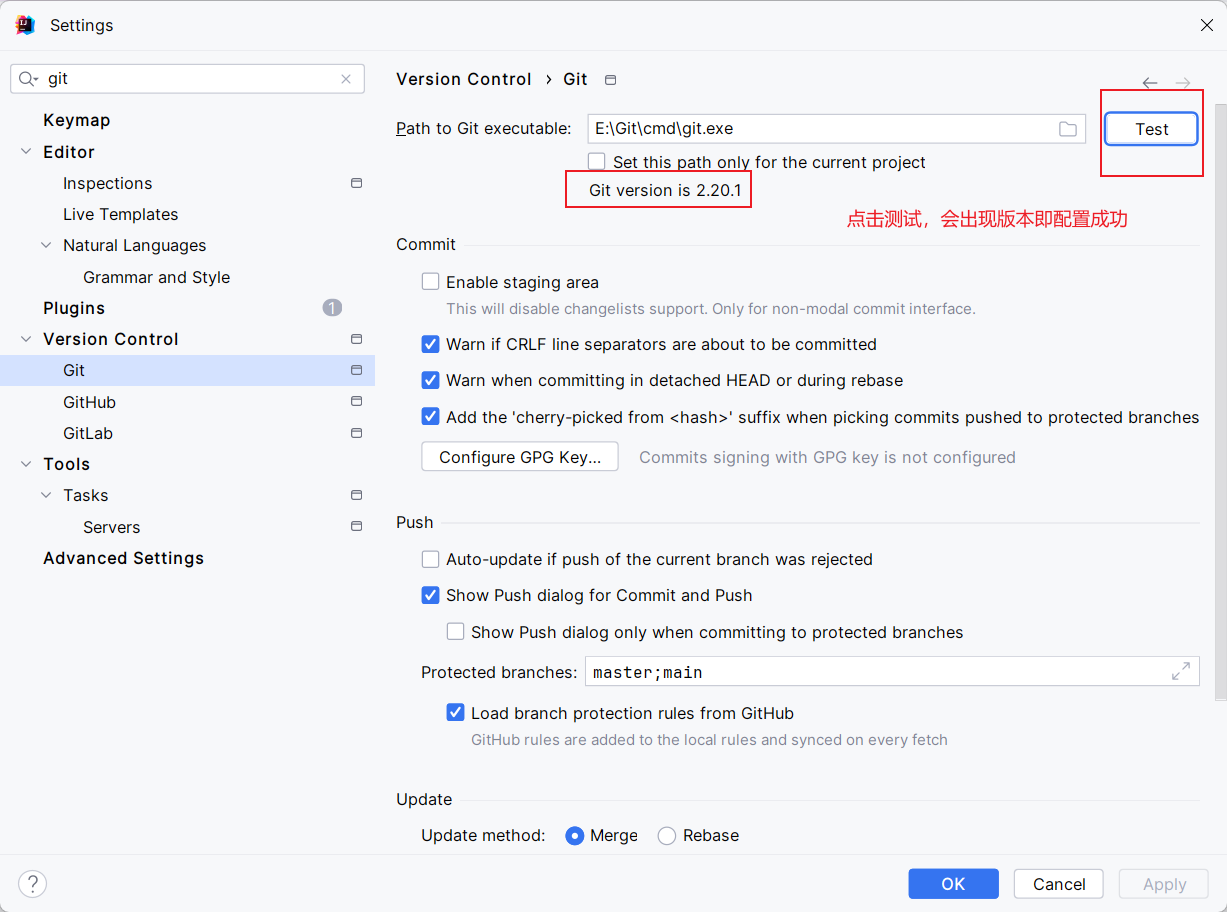Collapse the Tools tree node
Screen dimensions: 1227x912
pyautogui.click(x=26, y=464)
